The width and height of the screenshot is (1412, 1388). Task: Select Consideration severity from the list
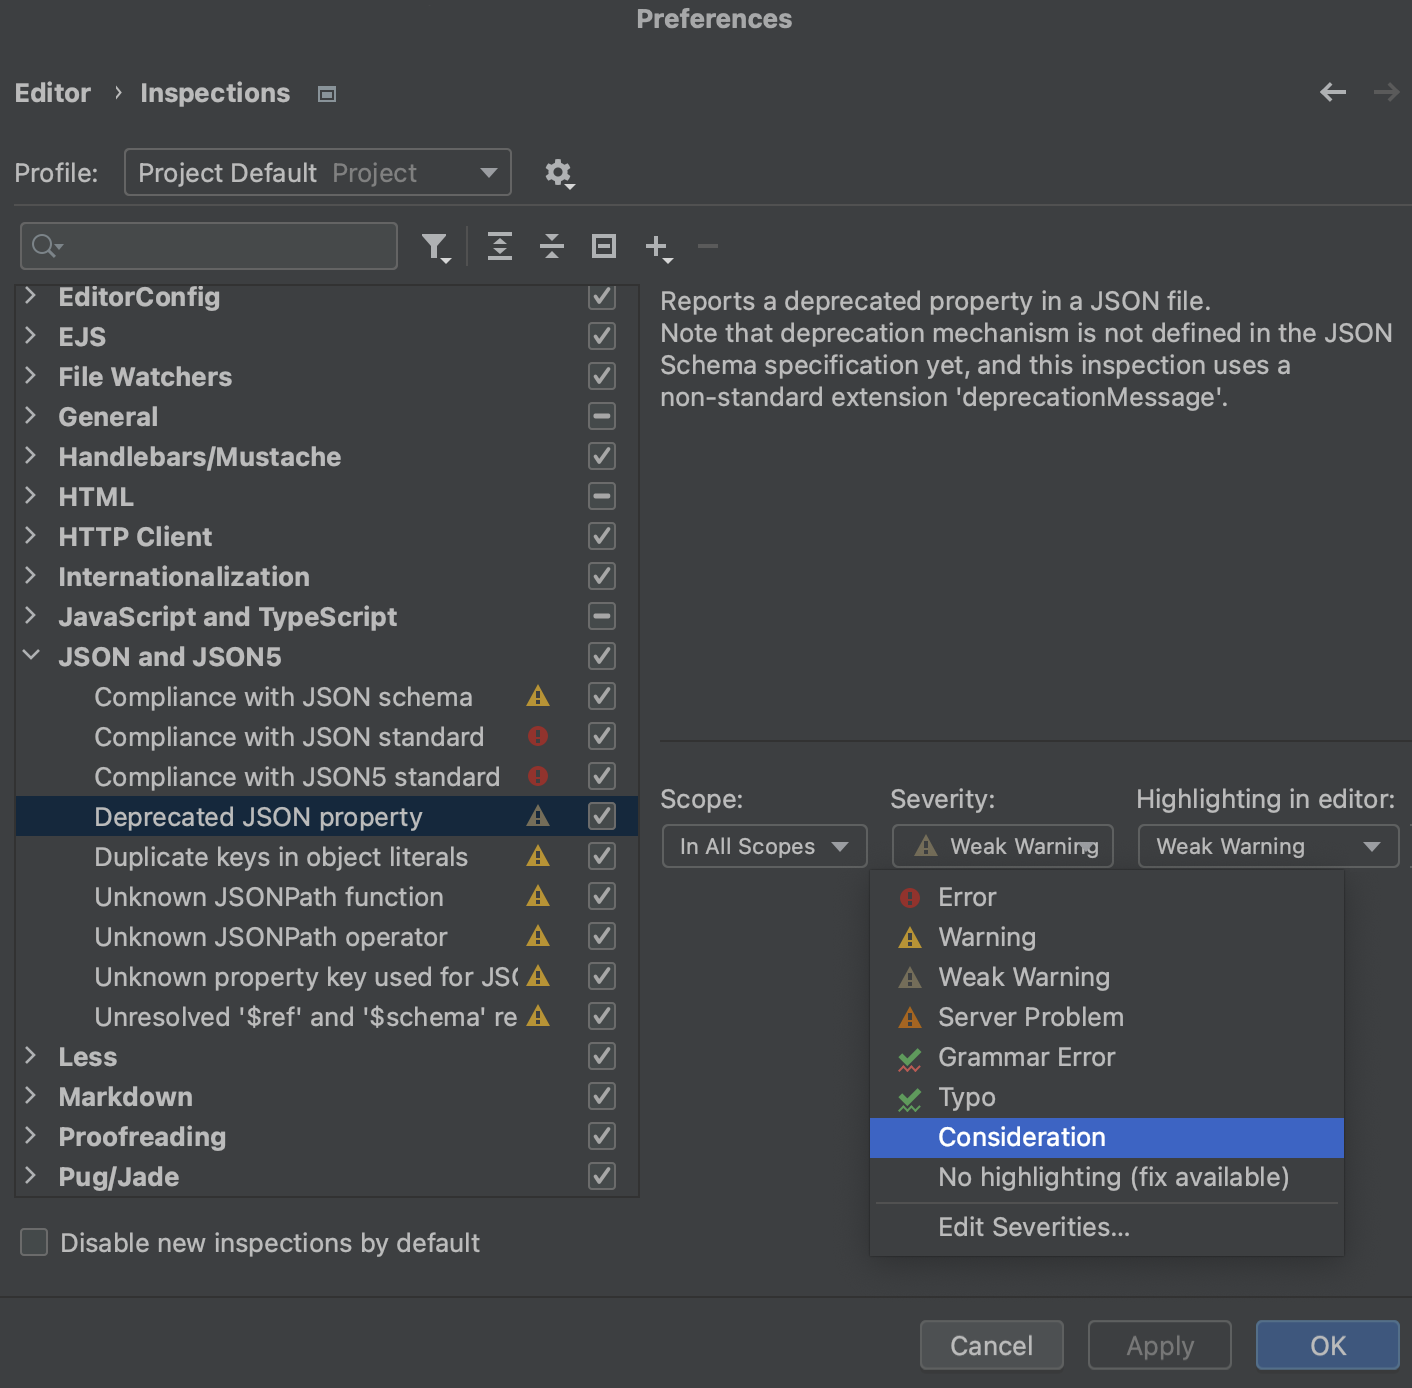click(x=1021, y=1137)
